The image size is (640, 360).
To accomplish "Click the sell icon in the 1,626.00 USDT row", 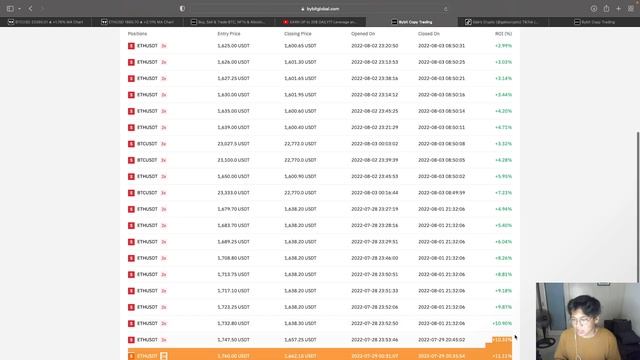I will 131,62.
